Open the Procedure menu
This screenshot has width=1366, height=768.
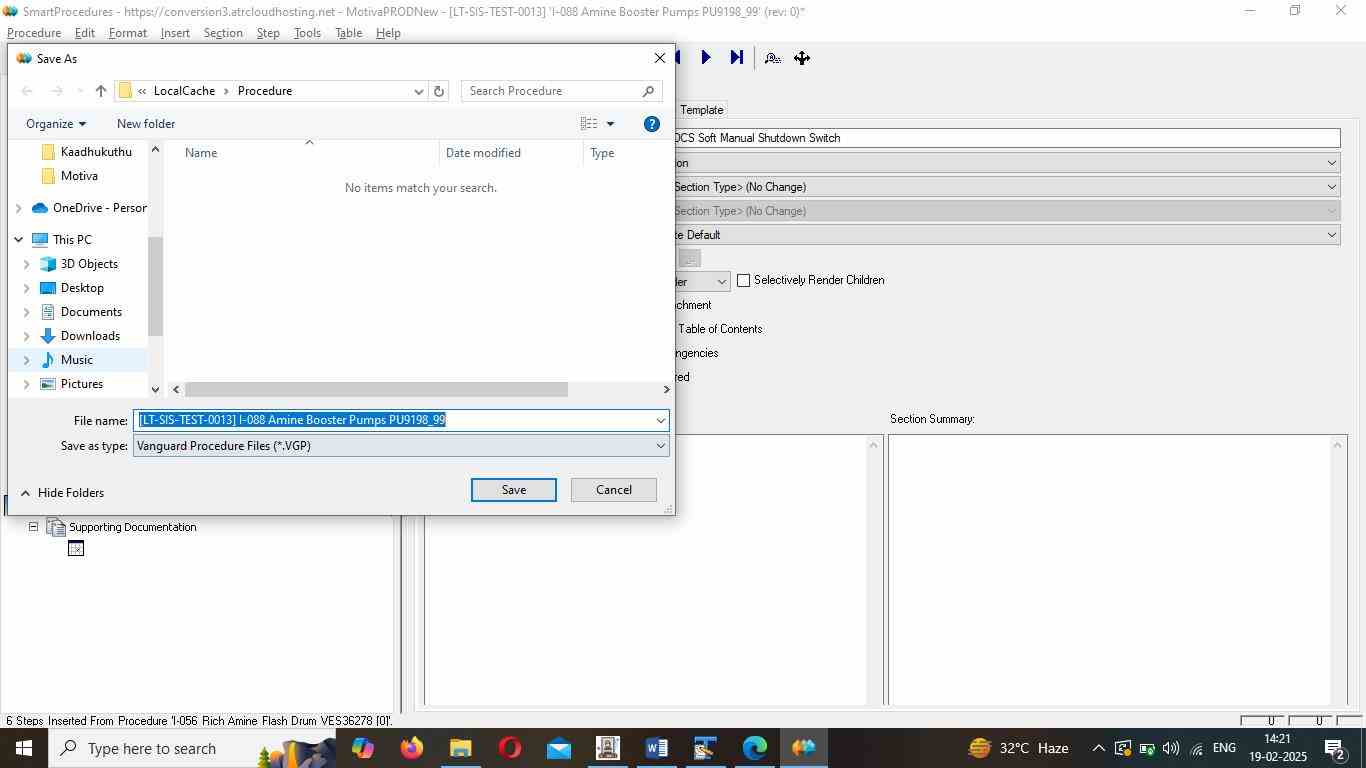[x=34, y=33]
